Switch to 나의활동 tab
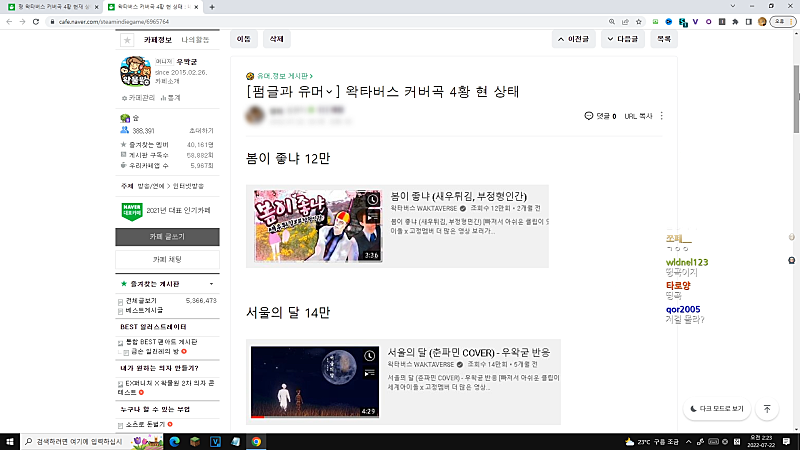This screenshot has height=450, width=800. click(195, 40)
